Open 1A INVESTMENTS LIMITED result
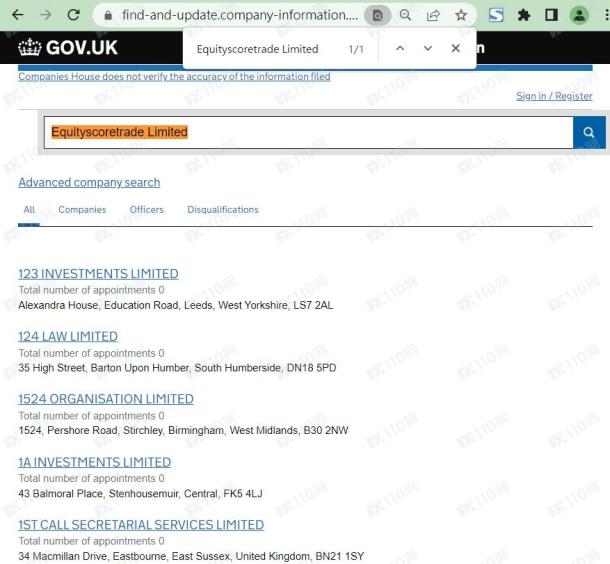This screenshot has height=564, width=610. coord(95,462)
